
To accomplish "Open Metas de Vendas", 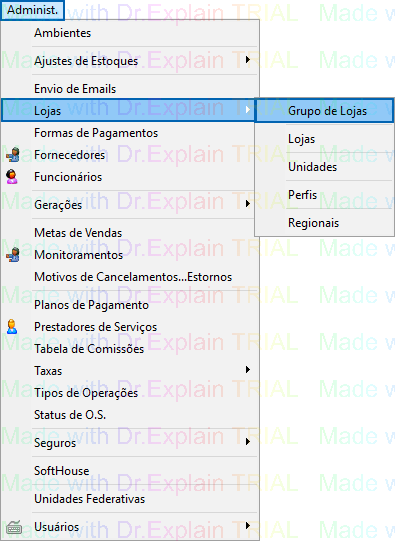I will coord(130,233).
